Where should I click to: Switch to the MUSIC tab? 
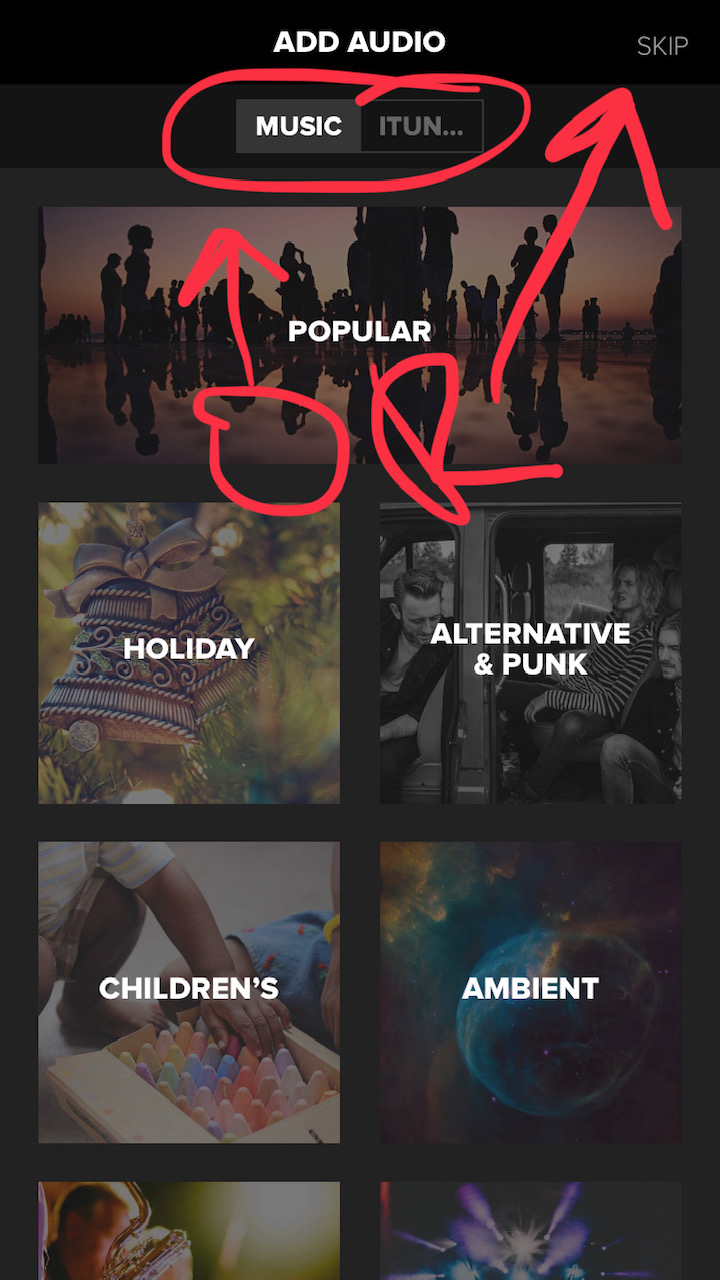click(298, 126)
